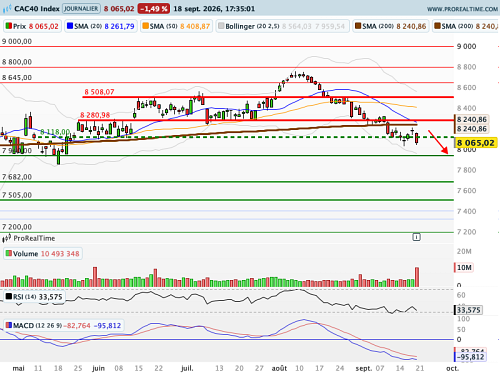Open the JOURNALIER timeframe selector

coord(81,8)
